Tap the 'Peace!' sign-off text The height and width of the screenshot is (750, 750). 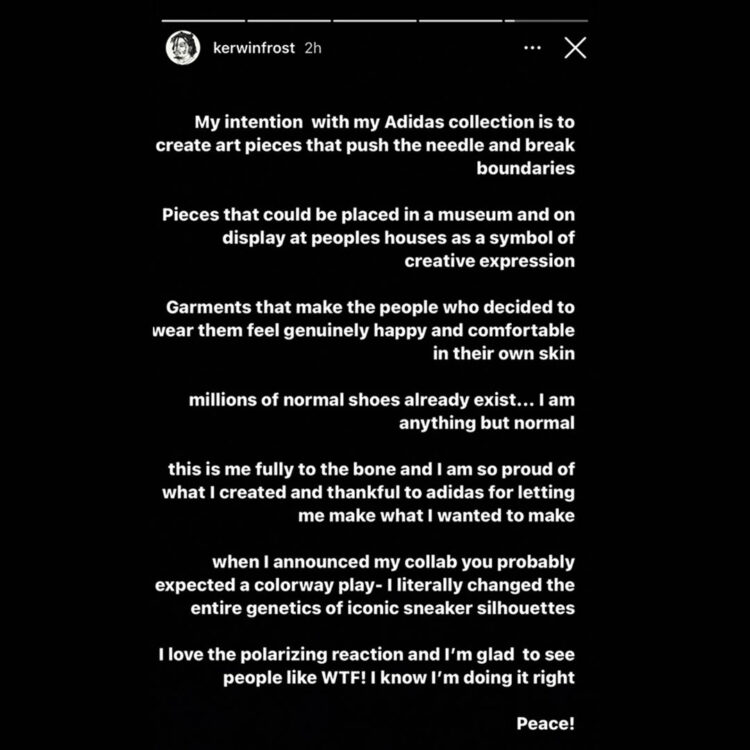pyautogui.click(x=545, y=723)
